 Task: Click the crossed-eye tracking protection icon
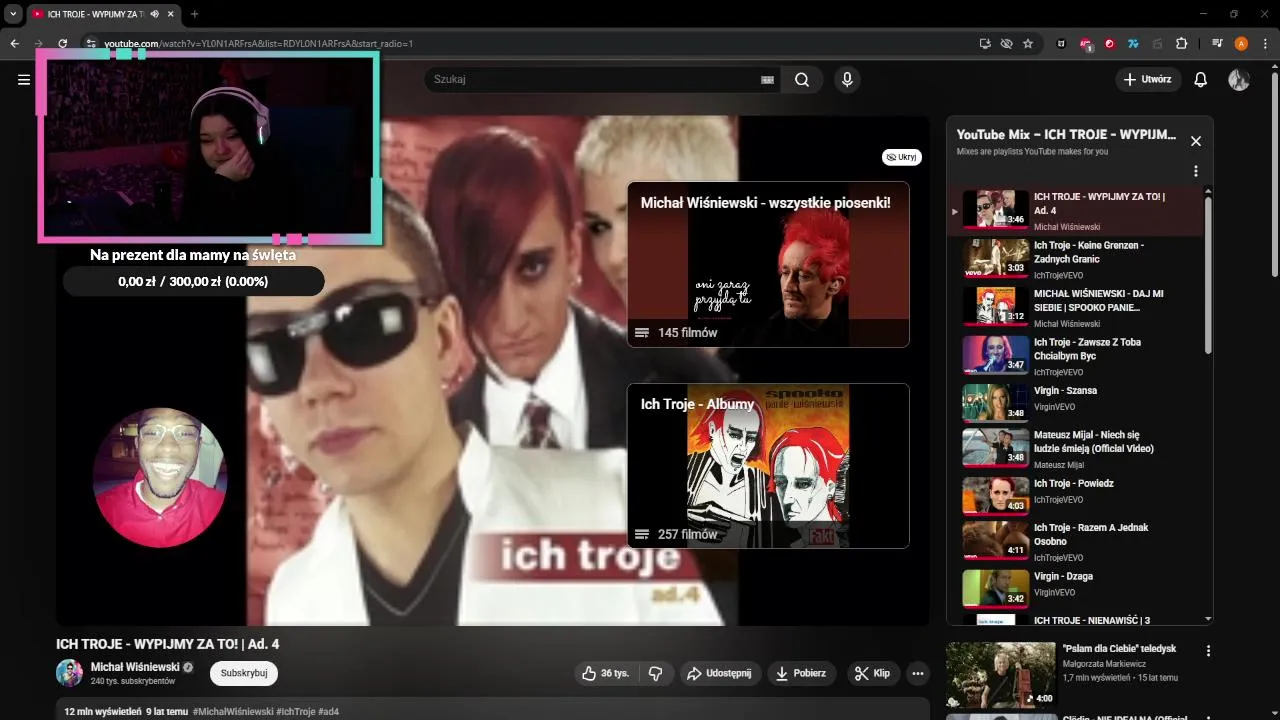1007,44
